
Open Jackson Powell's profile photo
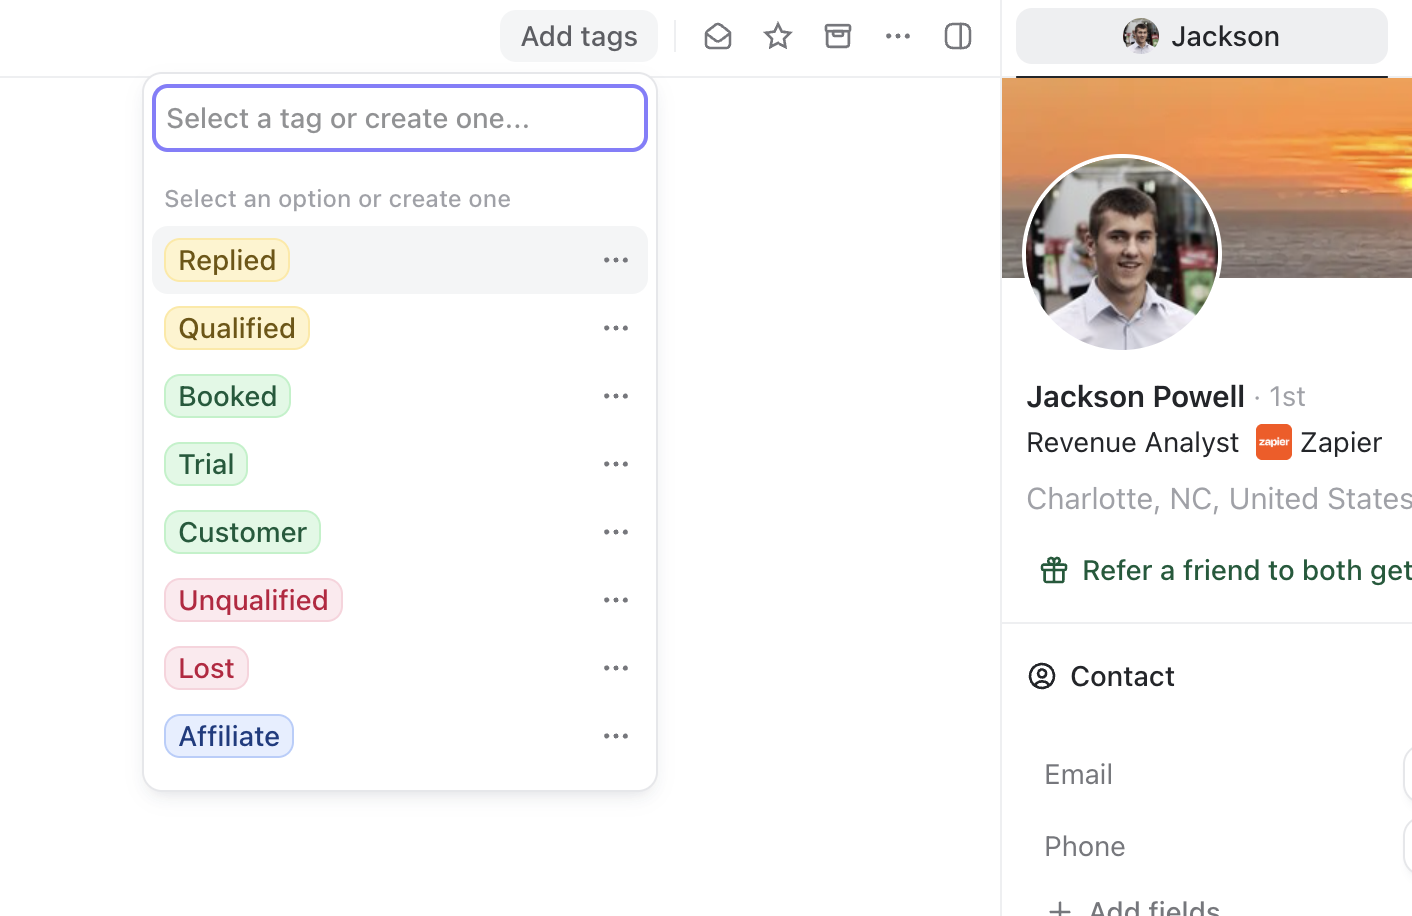(x=1122, y=253)
